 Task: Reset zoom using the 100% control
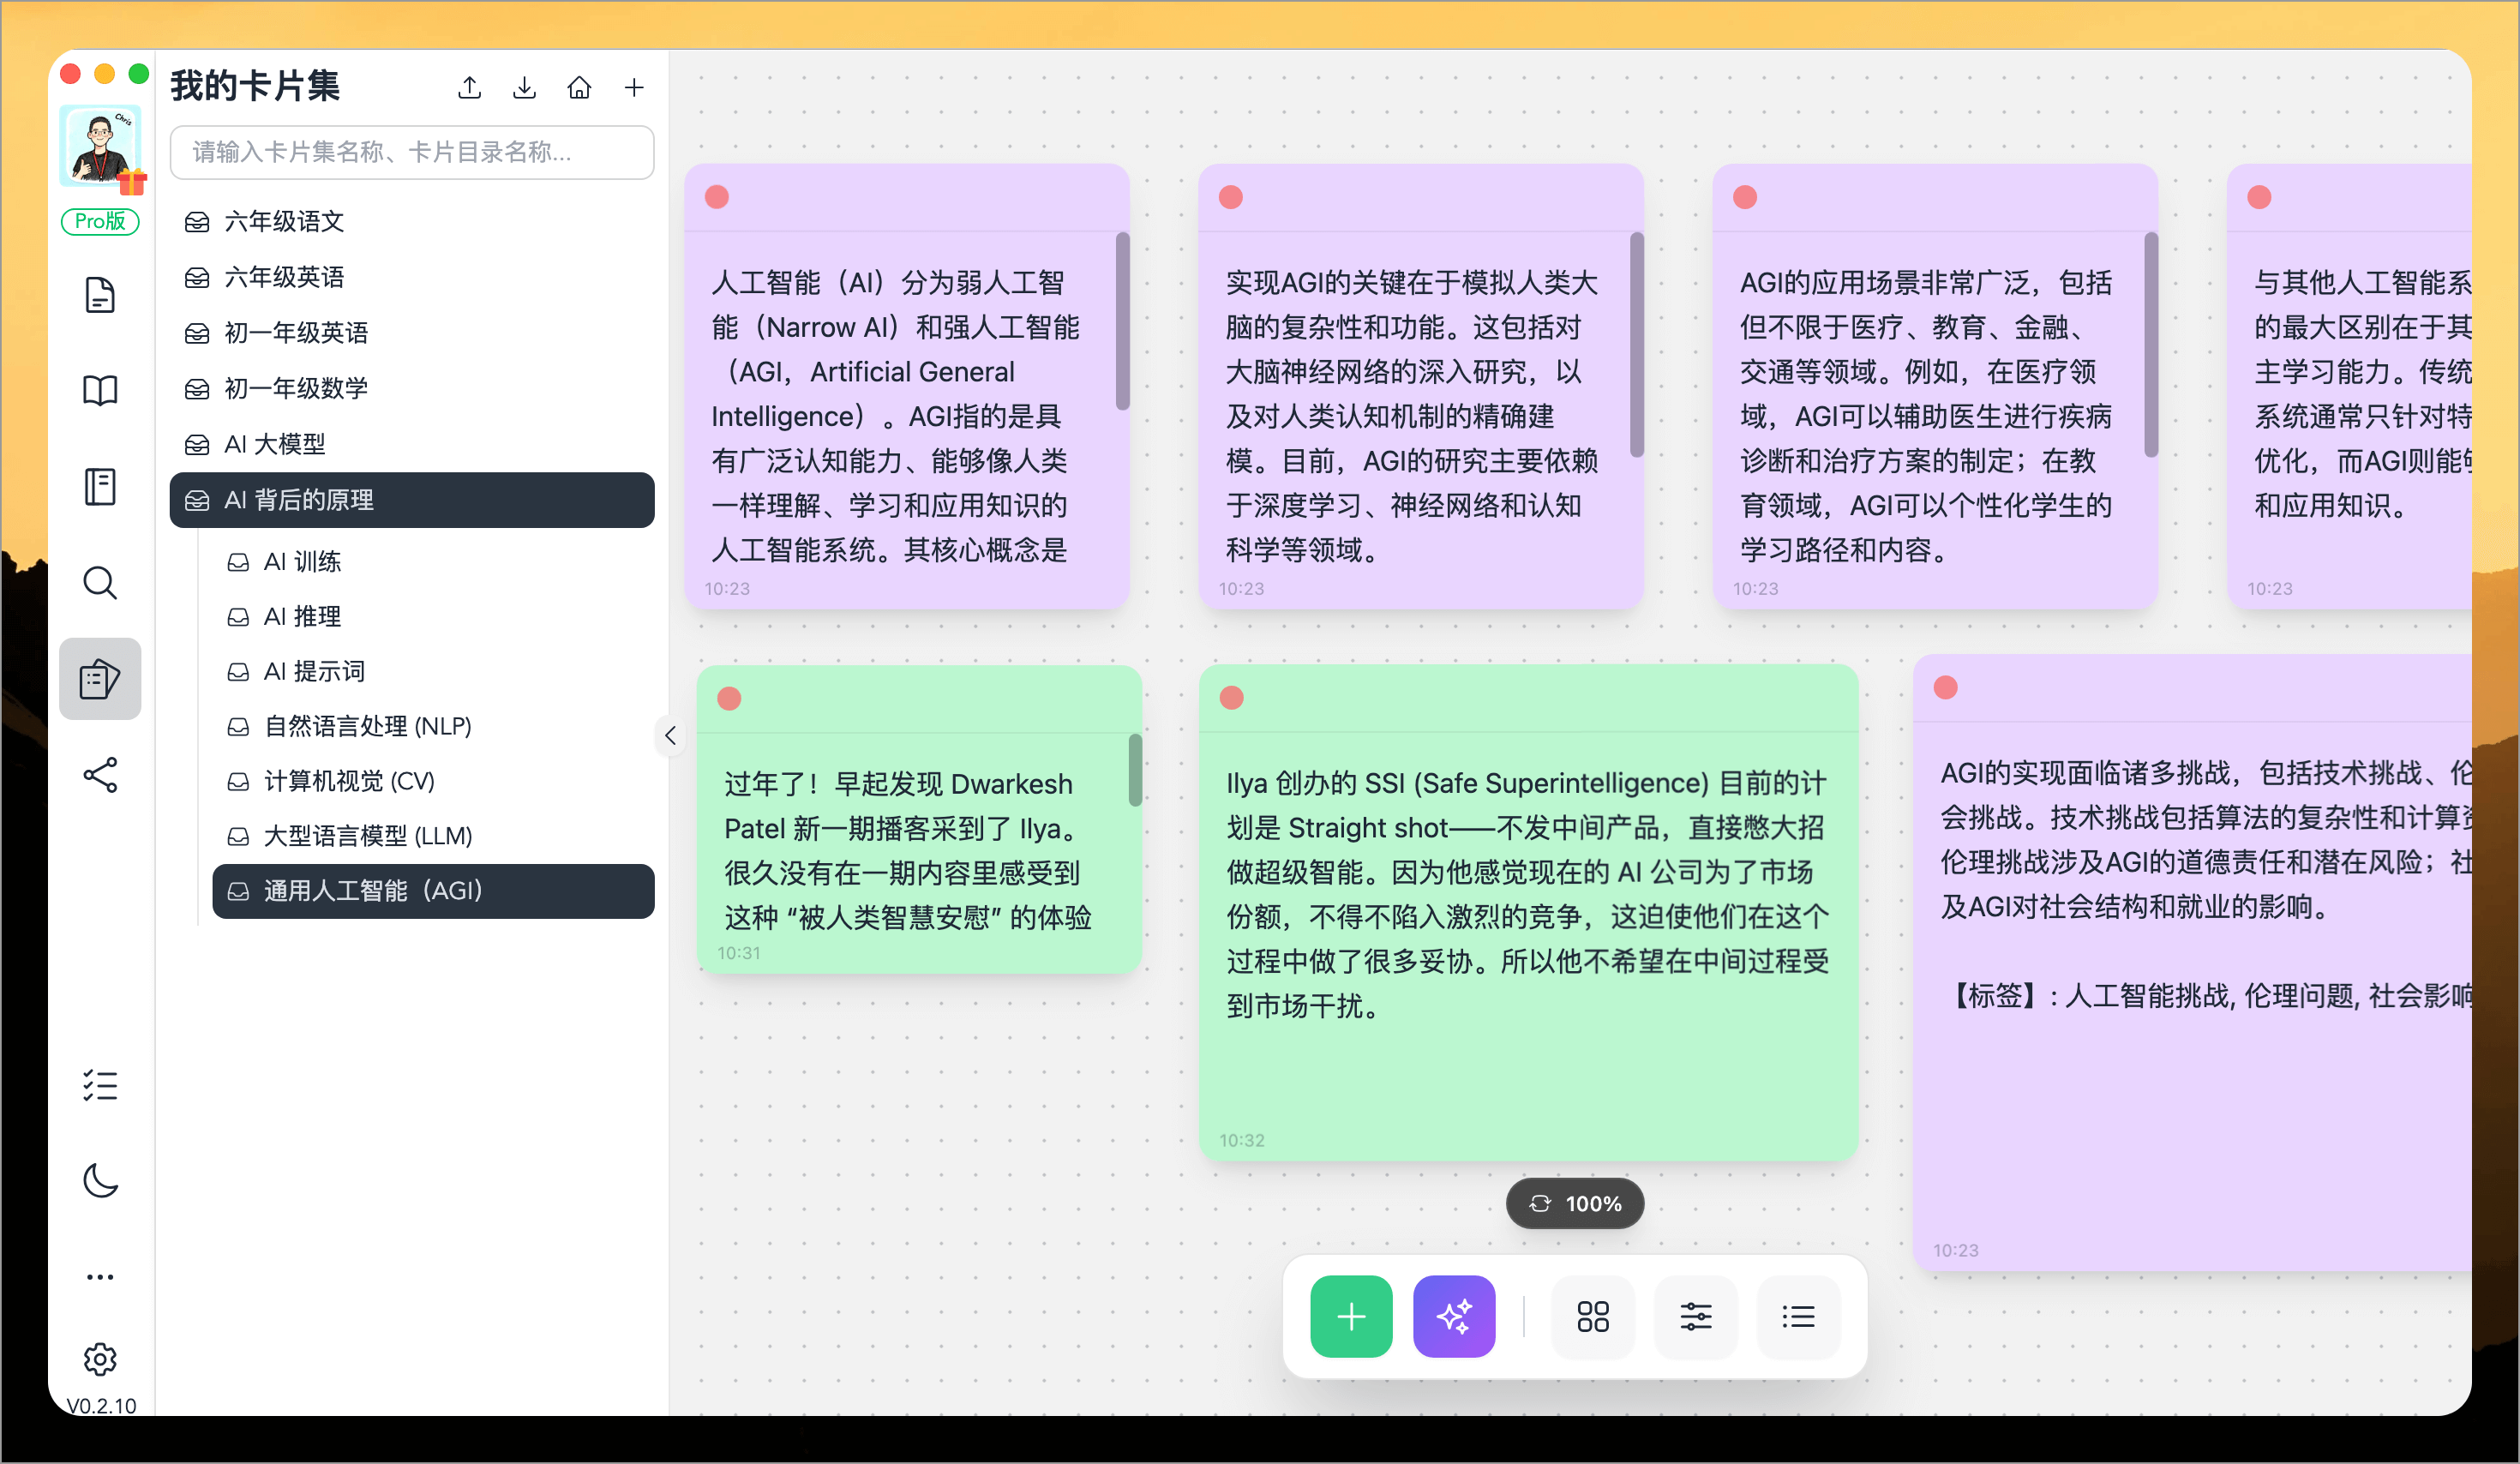(1574, 1204)
